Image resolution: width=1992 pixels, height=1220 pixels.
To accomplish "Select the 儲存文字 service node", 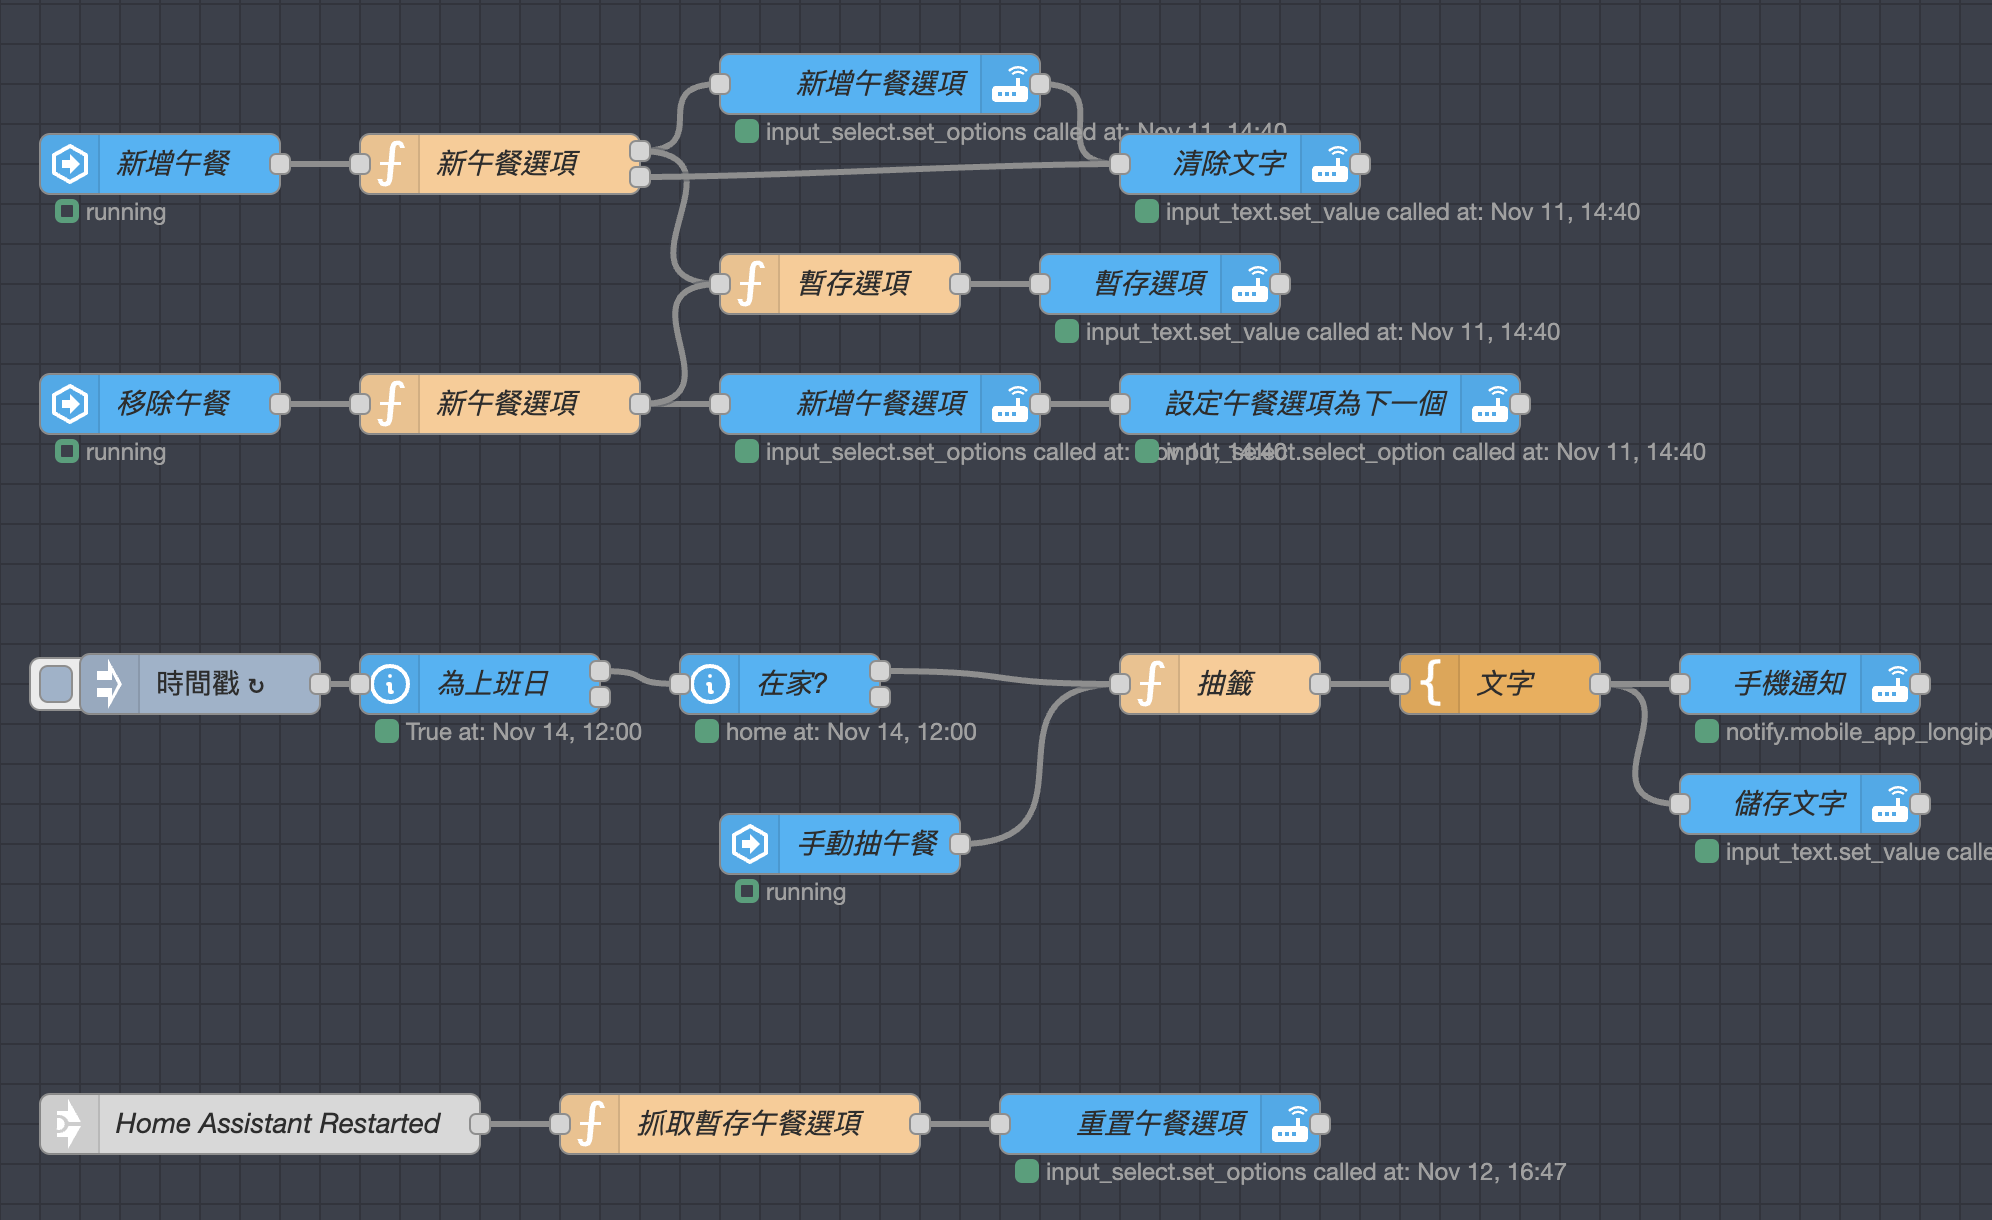I will (1789, 804).
